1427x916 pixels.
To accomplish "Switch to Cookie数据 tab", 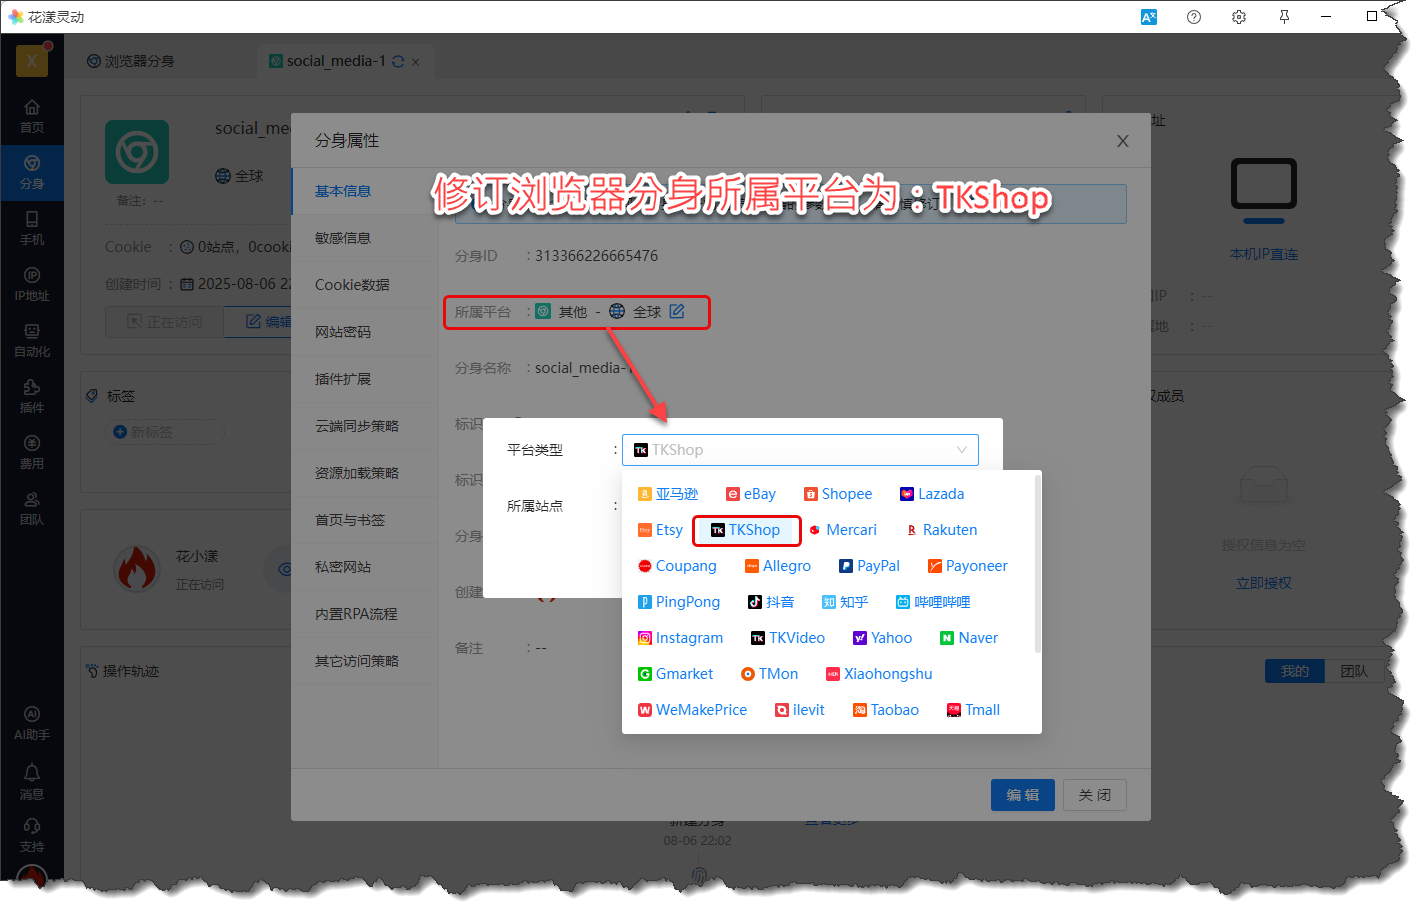I will point(352,285).
